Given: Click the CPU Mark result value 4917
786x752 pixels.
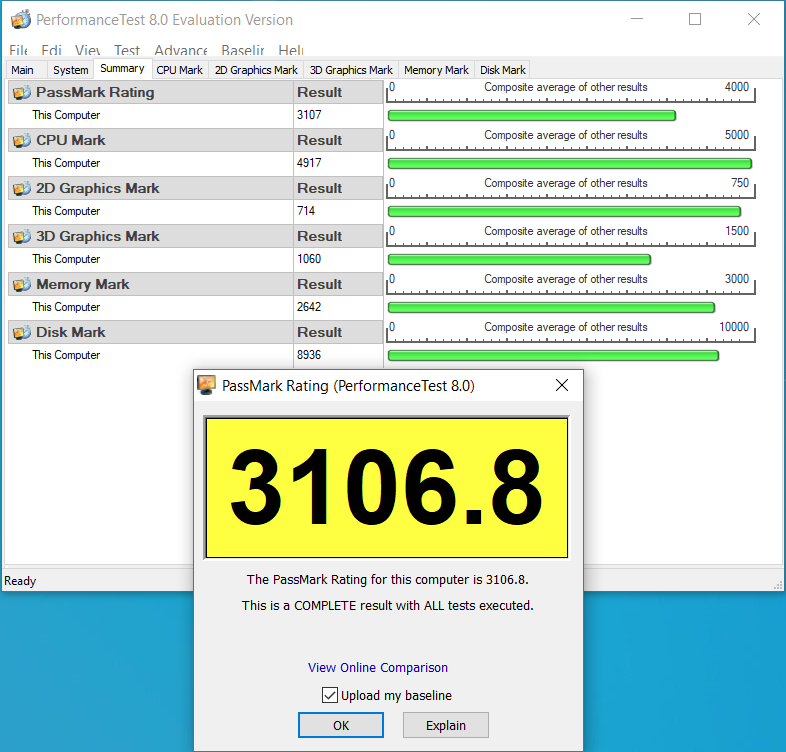Looking at the screenshot, I should [309, 163].
